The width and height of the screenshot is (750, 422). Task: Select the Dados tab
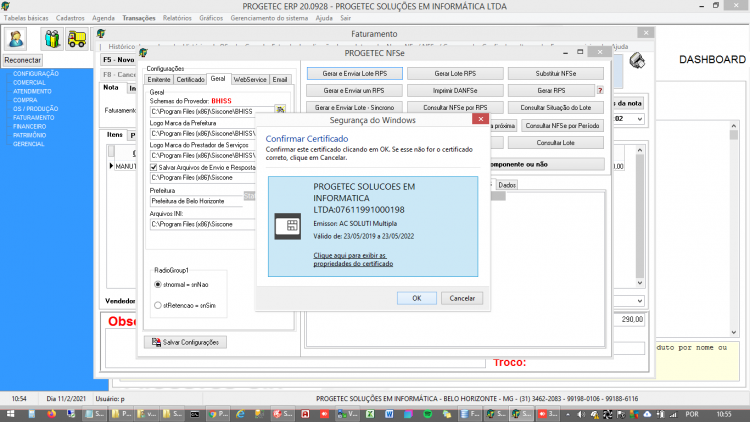507,185
